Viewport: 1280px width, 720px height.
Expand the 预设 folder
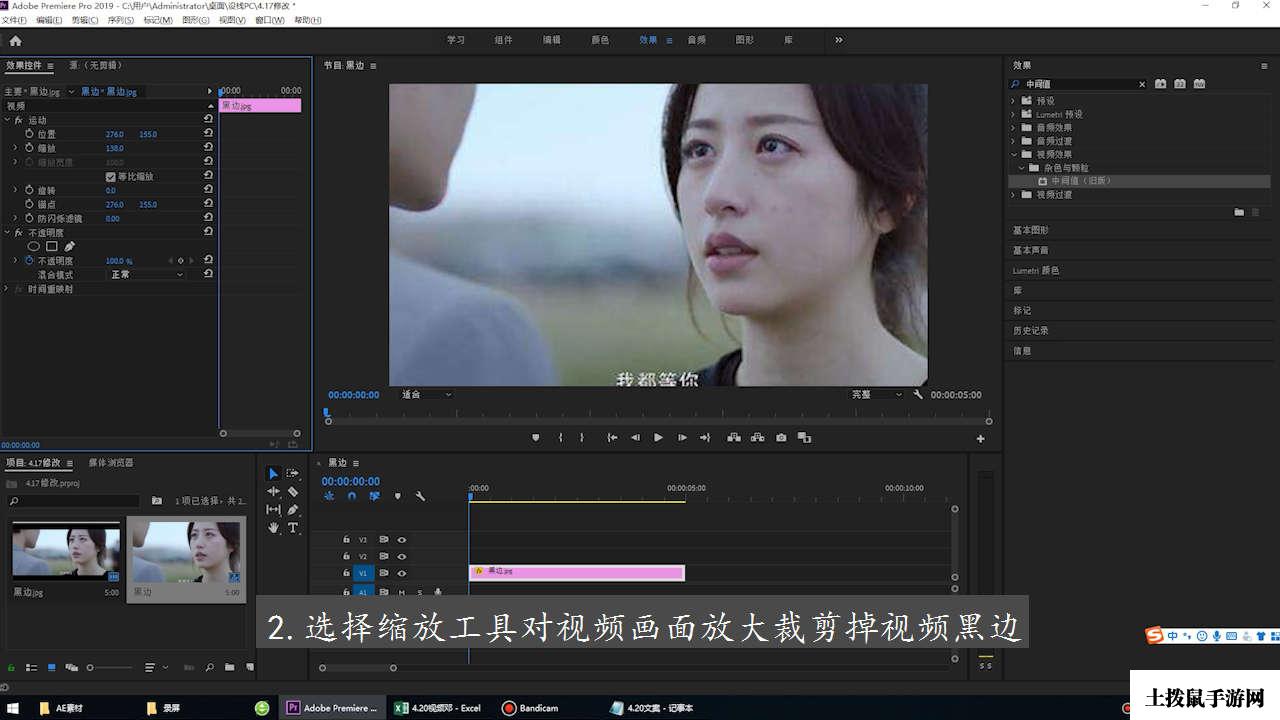(1013, 101)
